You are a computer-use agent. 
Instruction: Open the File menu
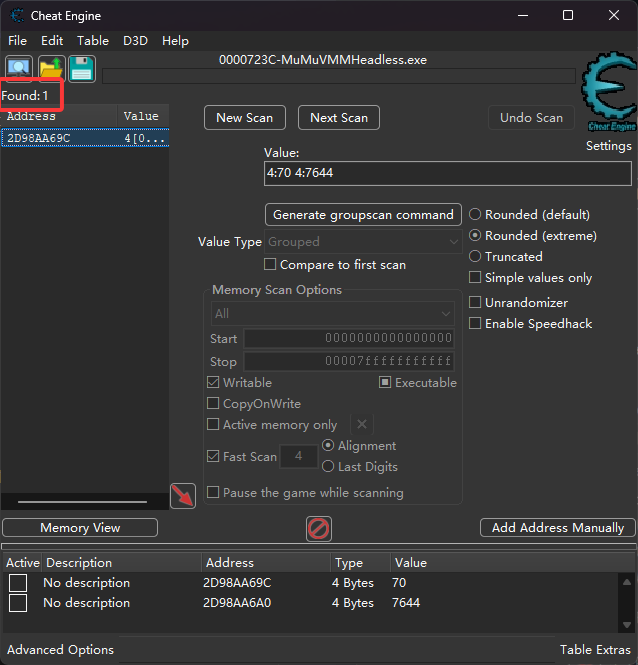(x=17, y=41)
